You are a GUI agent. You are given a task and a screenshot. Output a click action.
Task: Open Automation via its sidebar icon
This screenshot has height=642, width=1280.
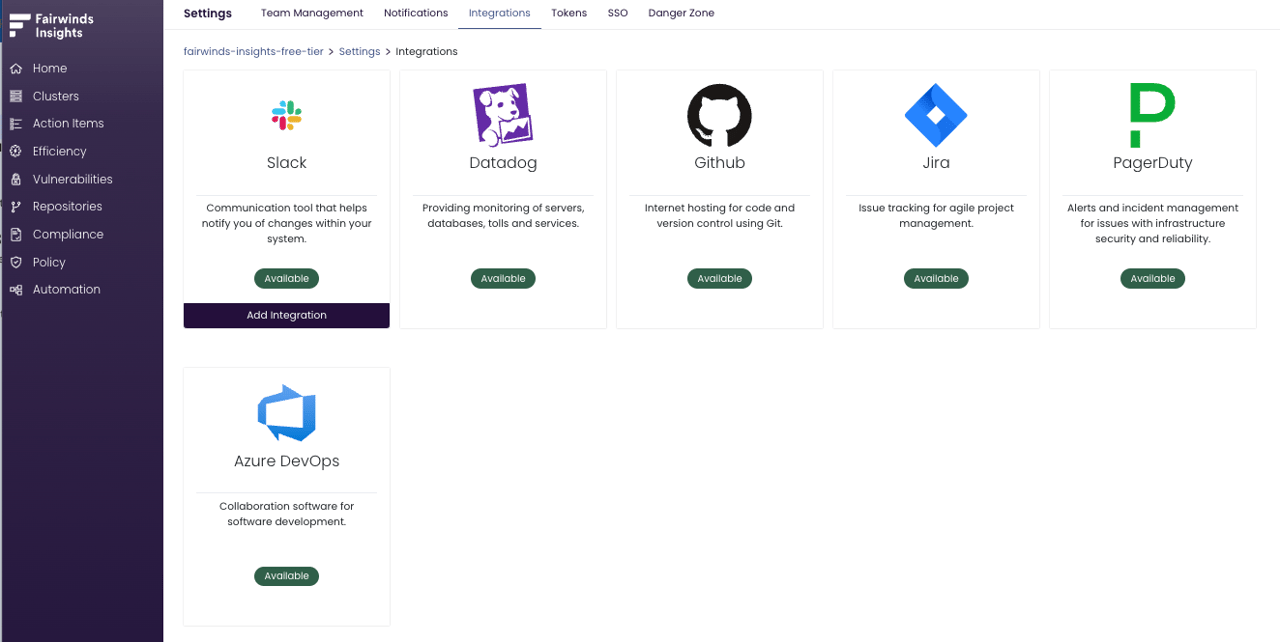pos(14,289)
